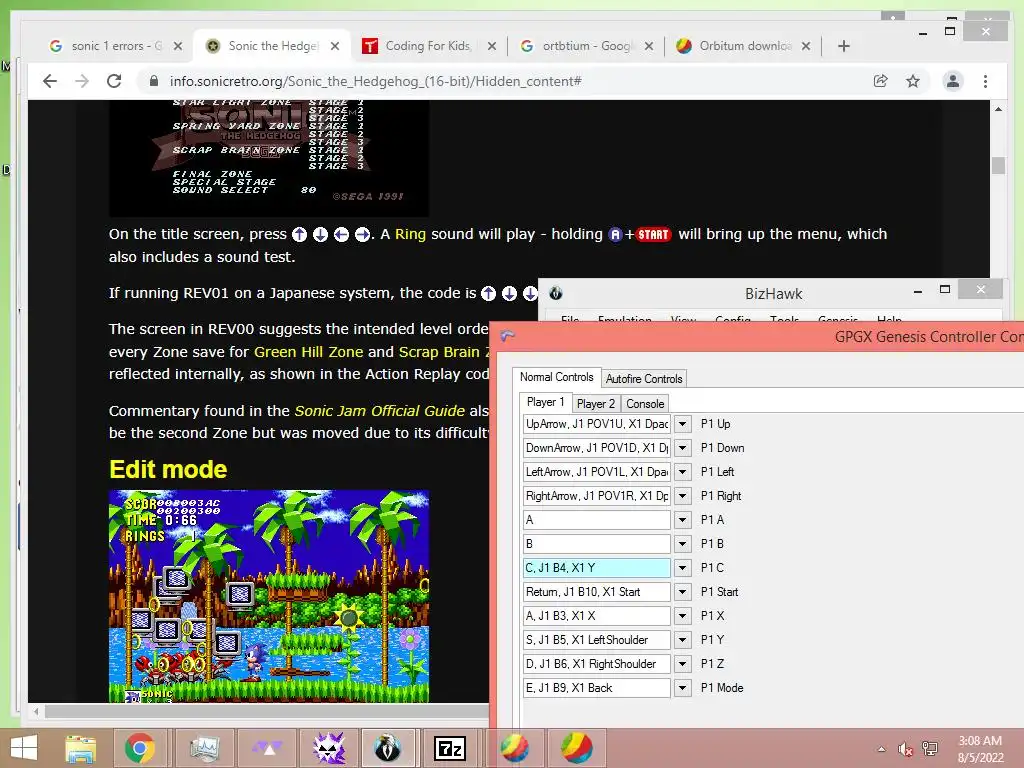Open the 'Green Hill Zone' link
The width and height of the screenshot is (1024, 768).
[308, 351]
